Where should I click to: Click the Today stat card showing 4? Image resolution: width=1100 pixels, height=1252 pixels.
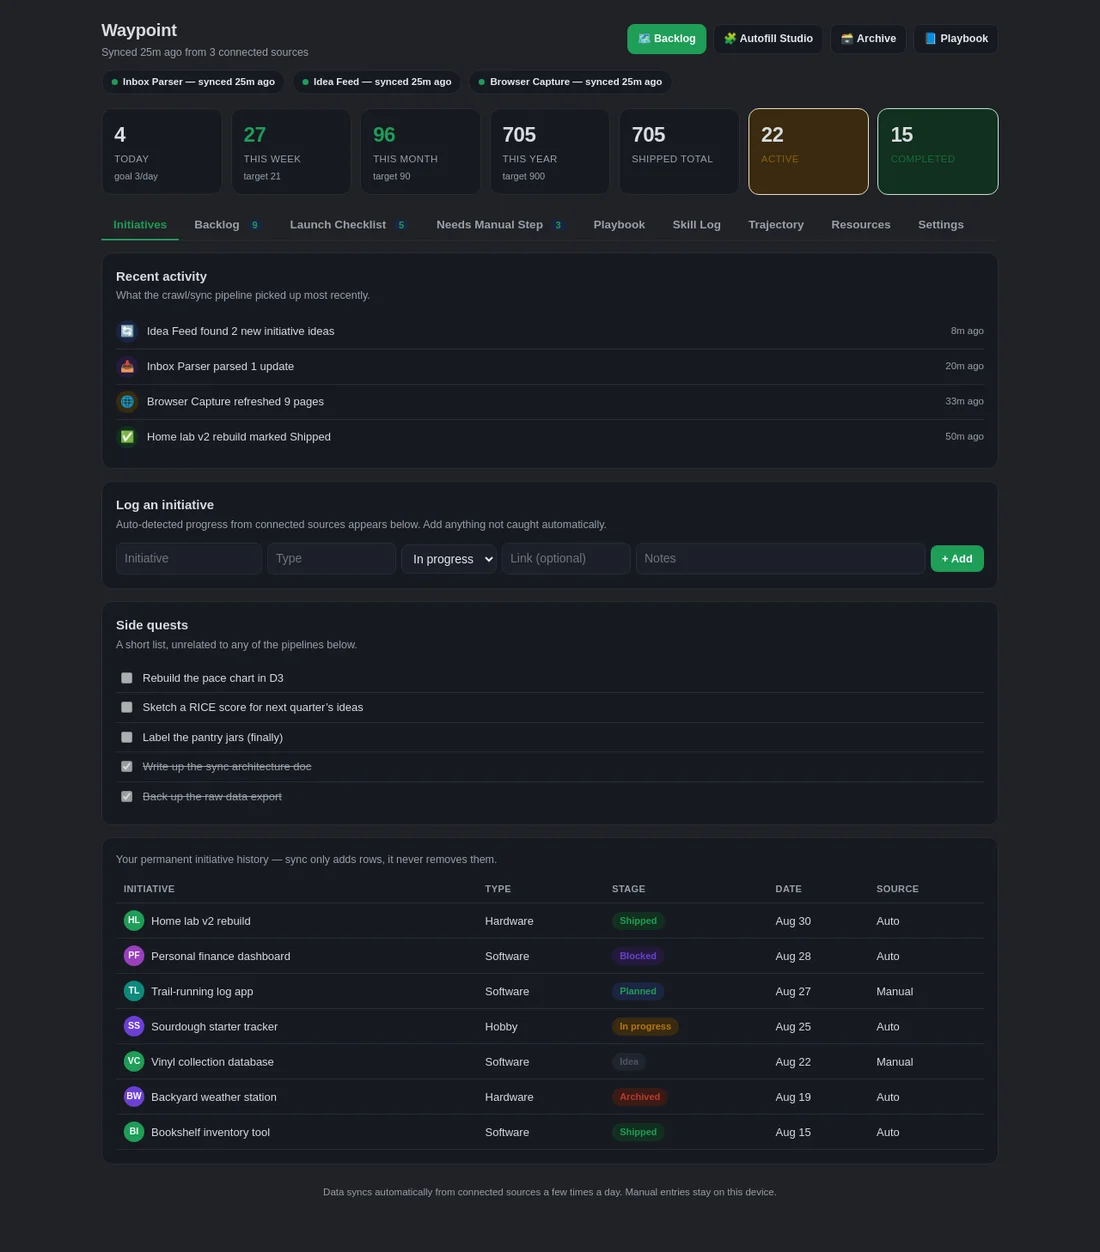coord(162,151)
